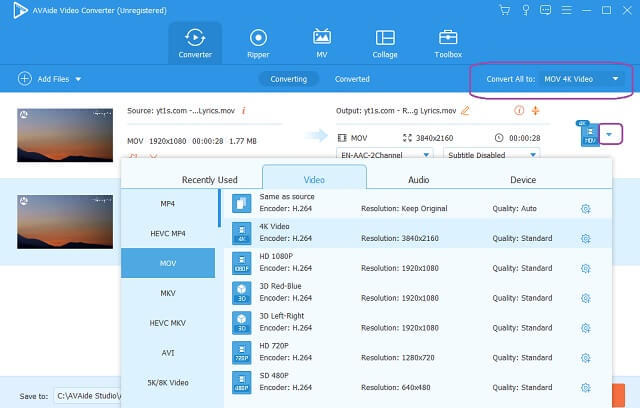Screen dimensions: 640x408
Task: Open the Collage module
Action: click(x=385, y=43)
